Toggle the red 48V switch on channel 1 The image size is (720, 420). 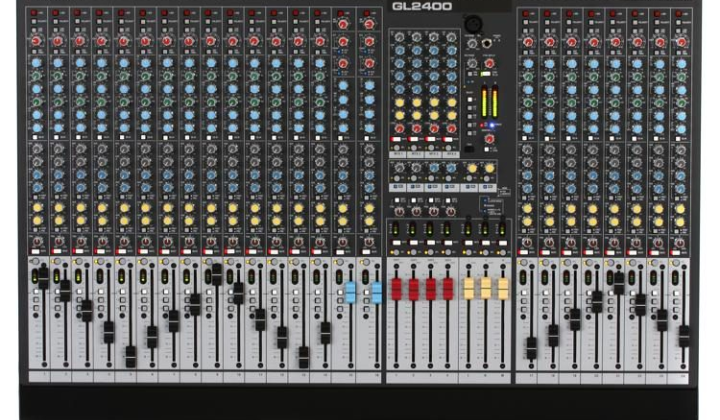point(34,13)
